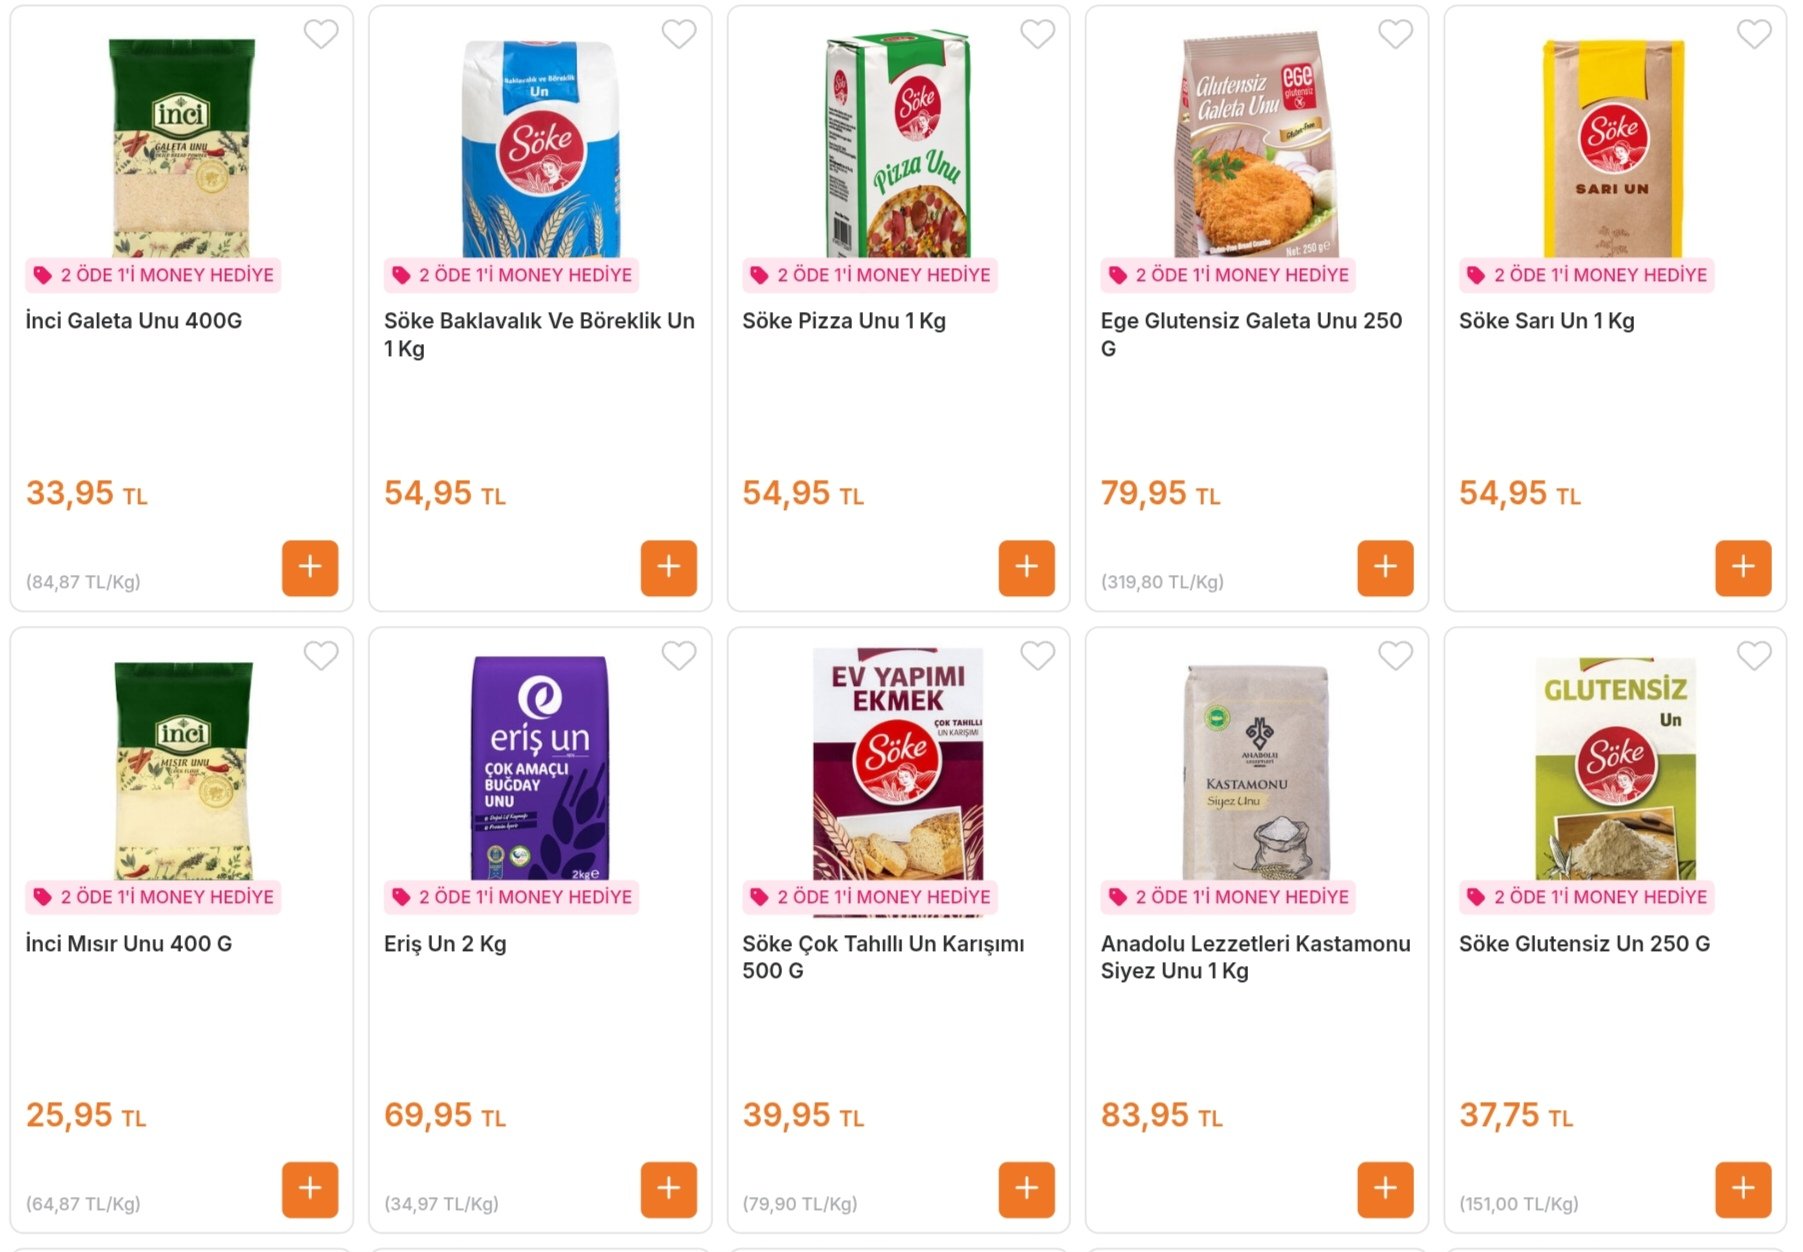Favorite Söke Baklavalık Ve Böreklik Un with heart
The width and height of the screenshot is (1803, 1252).
pyautogui.click(x=679, y=34)
